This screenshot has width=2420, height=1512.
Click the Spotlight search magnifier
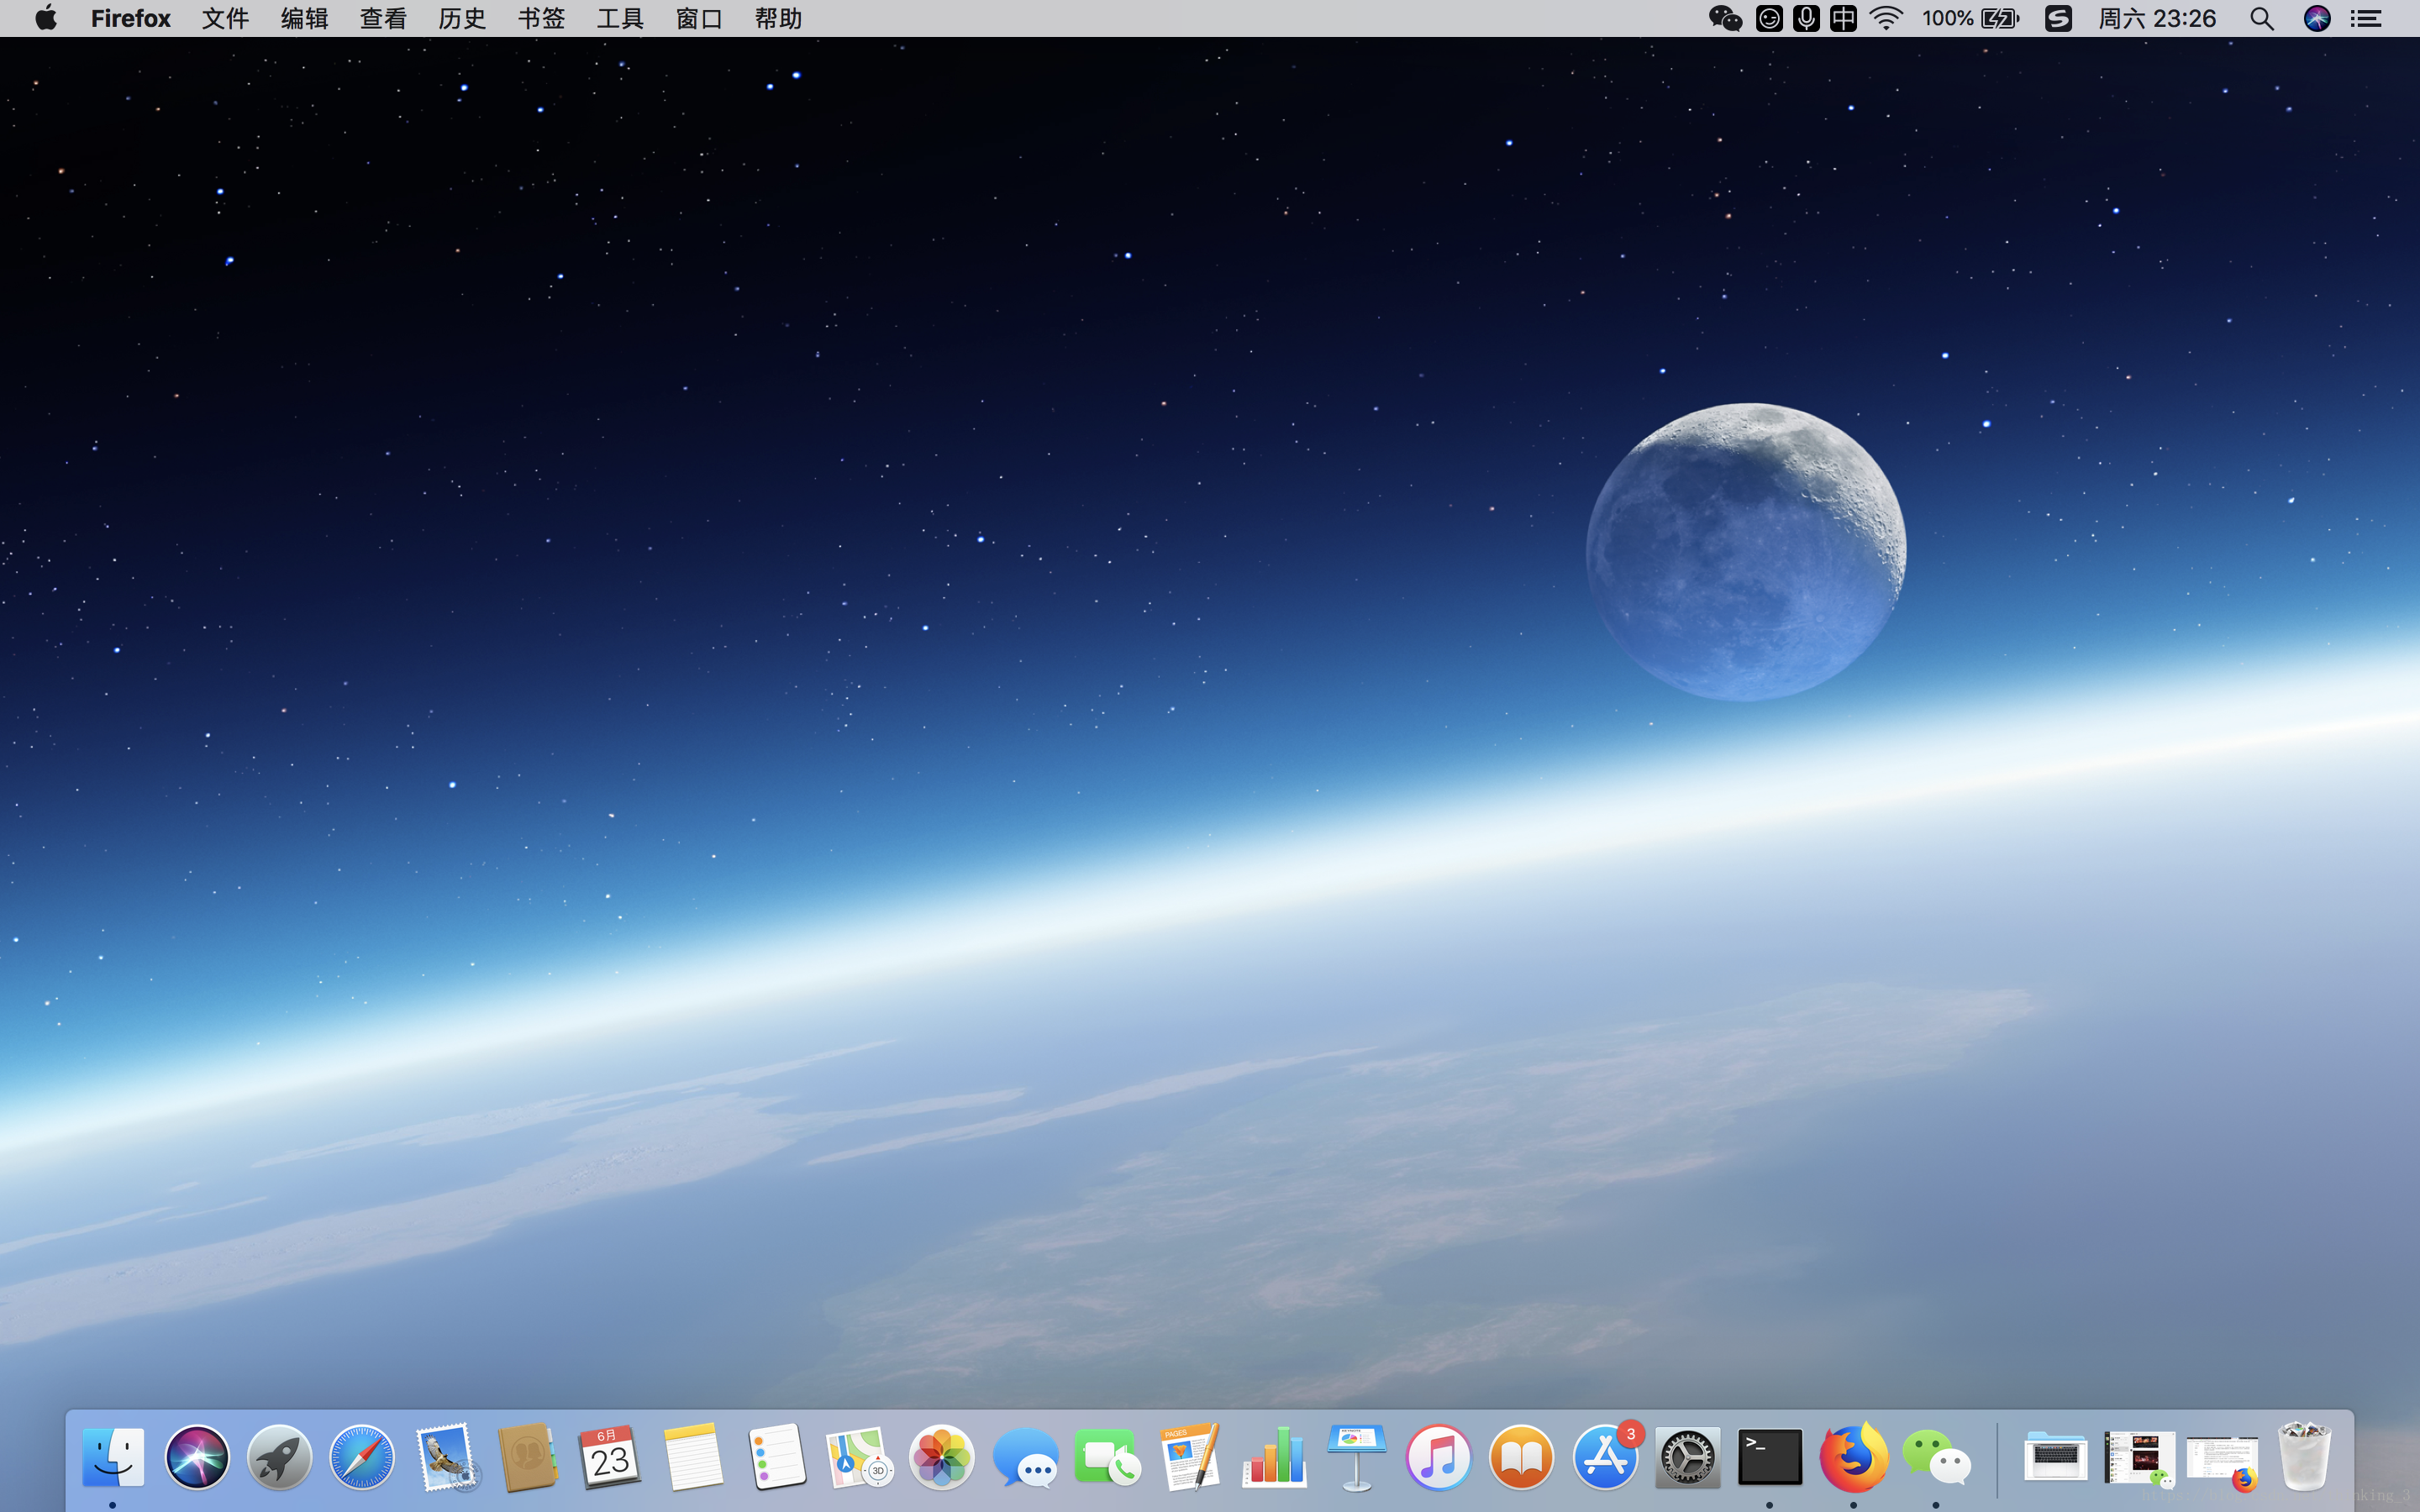(2262, 18)
